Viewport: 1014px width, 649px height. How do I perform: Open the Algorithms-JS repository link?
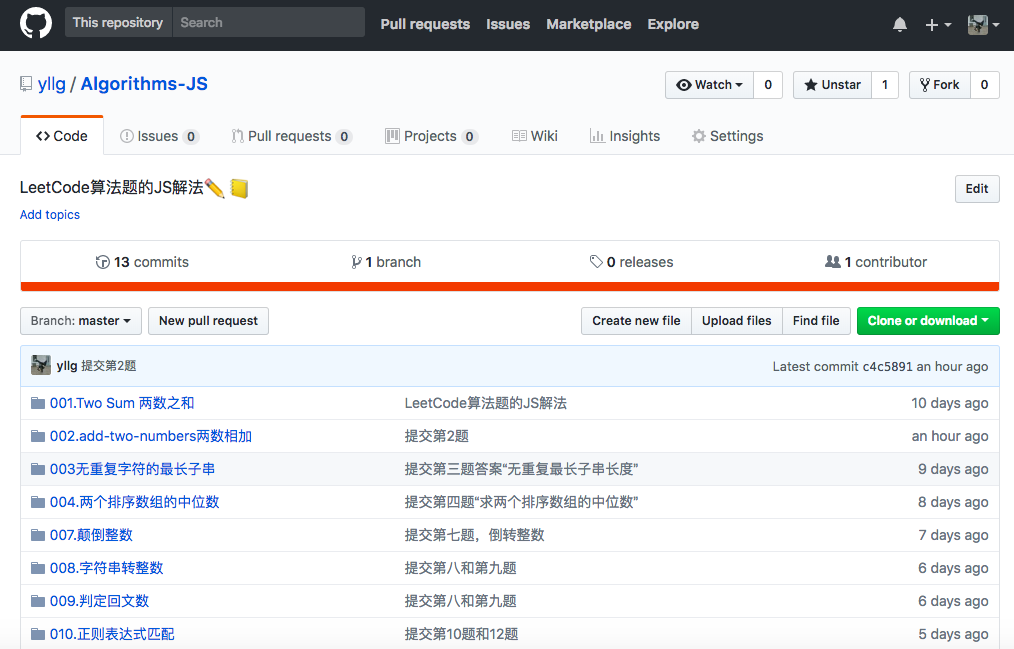pyautogui.click(x=144, y=84)
